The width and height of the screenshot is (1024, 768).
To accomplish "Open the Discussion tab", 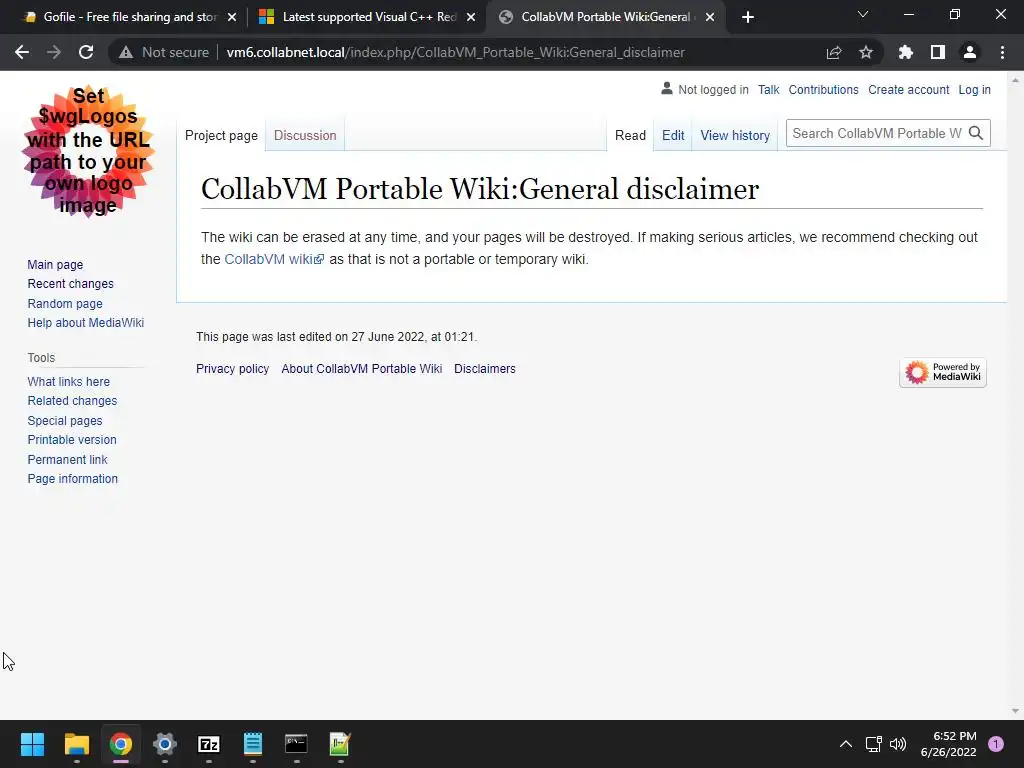I will (305, 135).
